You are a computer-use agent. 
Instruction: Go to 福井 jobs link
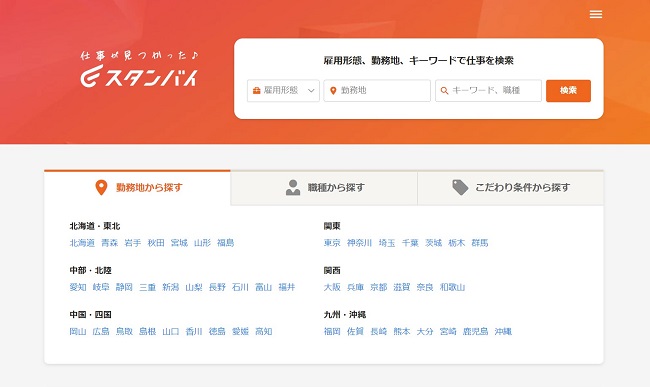point(287,287)
